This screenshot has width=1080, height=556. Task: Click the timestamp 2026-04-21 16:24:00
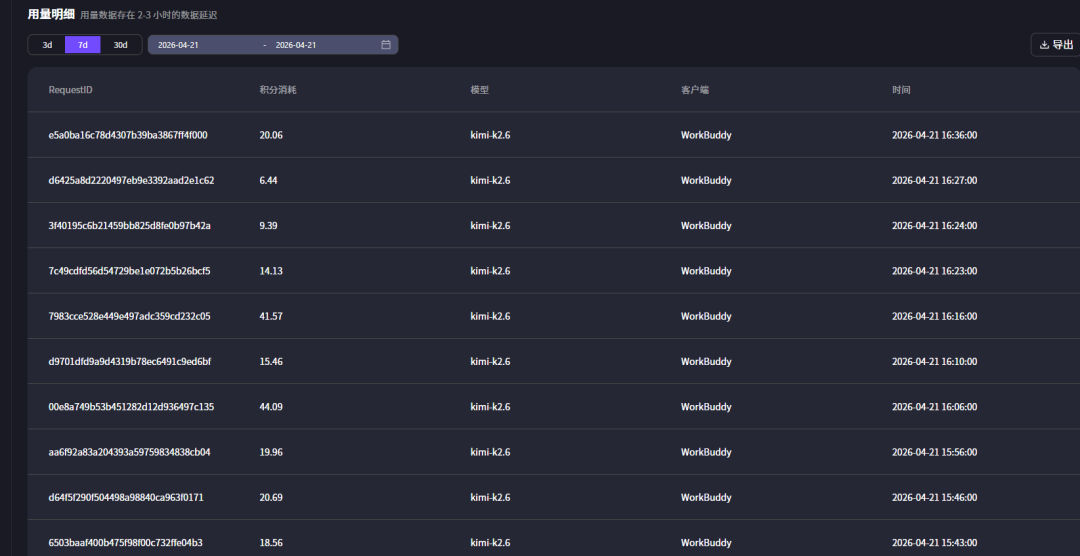934,226
